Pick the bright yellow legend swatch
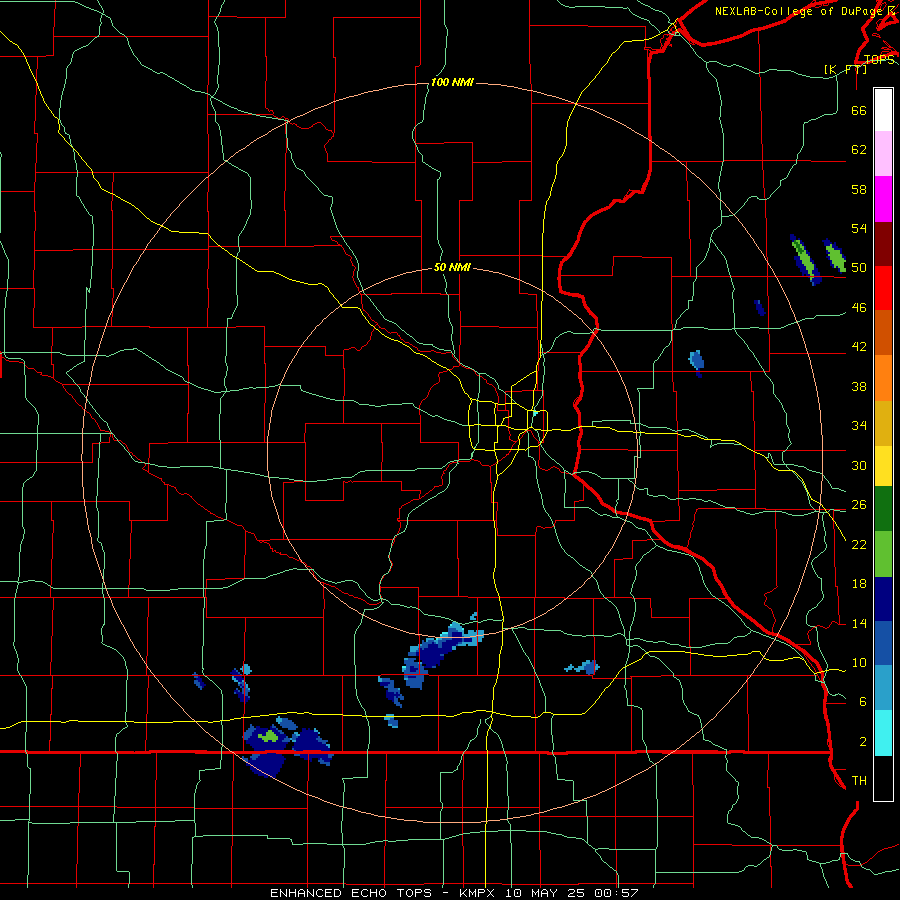 pos(883,465)
